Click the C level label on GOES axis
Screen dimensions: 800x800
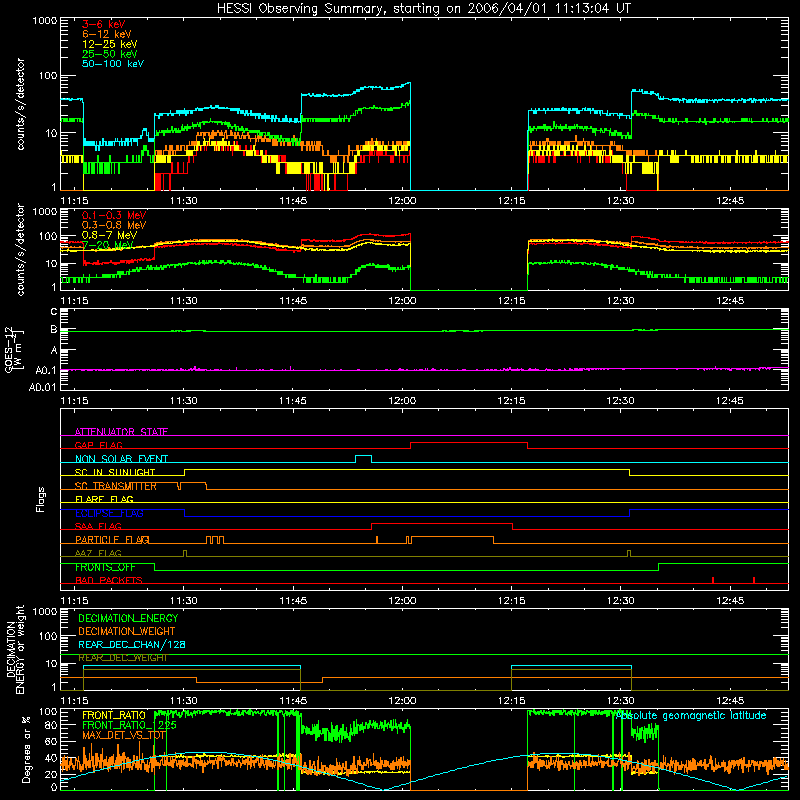54,312
